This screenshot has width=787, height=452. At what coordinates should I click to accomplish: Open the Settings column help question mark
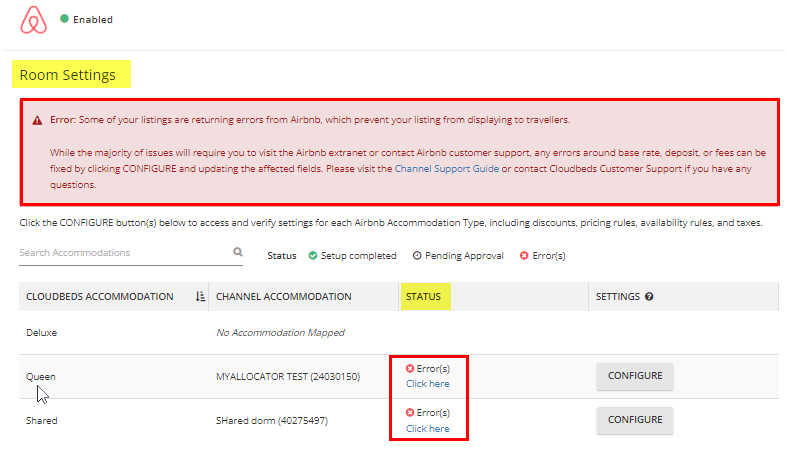(649, 297)
